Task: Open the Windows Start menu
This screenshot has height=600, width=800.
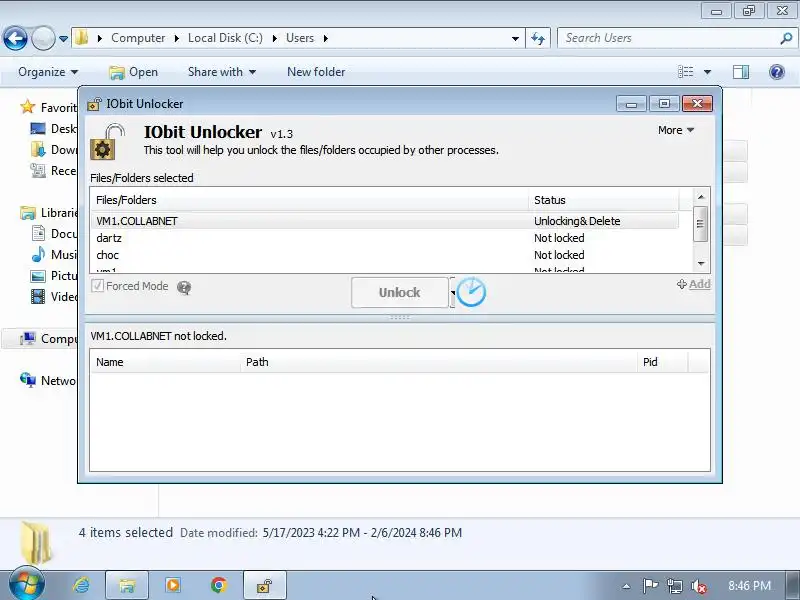Action: pos(26,585)
